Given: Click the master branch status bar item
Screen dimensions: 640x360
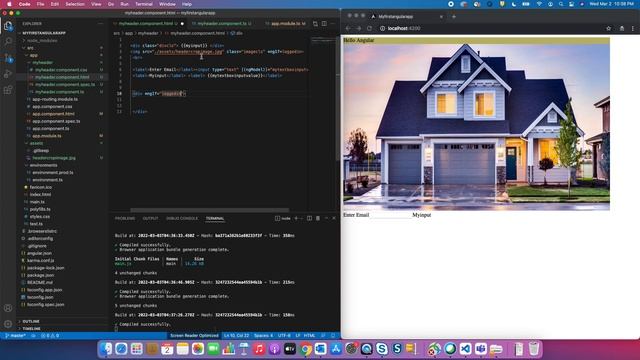Looking at the screenshot, I should (x=15, y=336).
